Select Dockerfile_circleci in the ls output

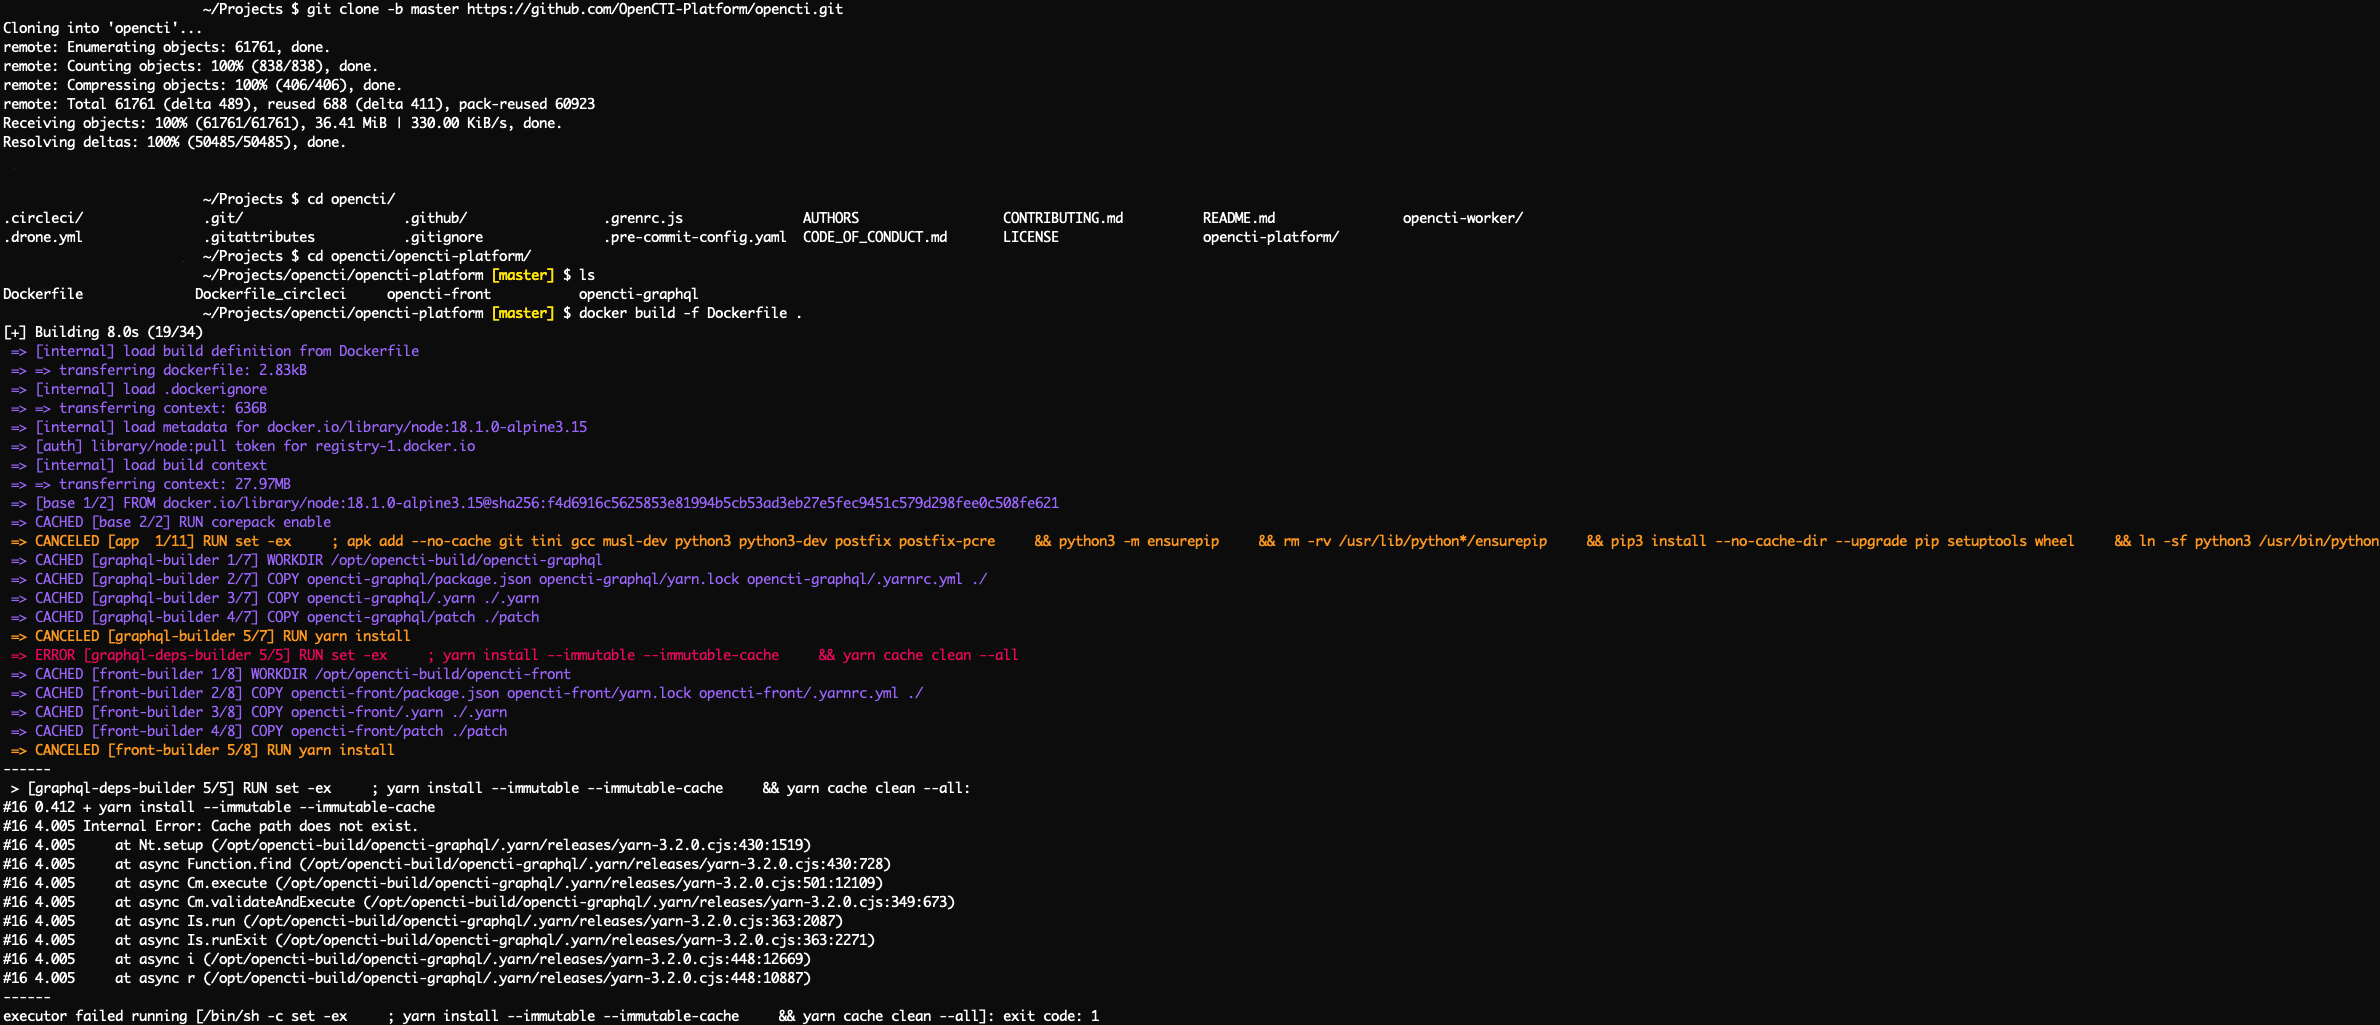pos(271,294)
